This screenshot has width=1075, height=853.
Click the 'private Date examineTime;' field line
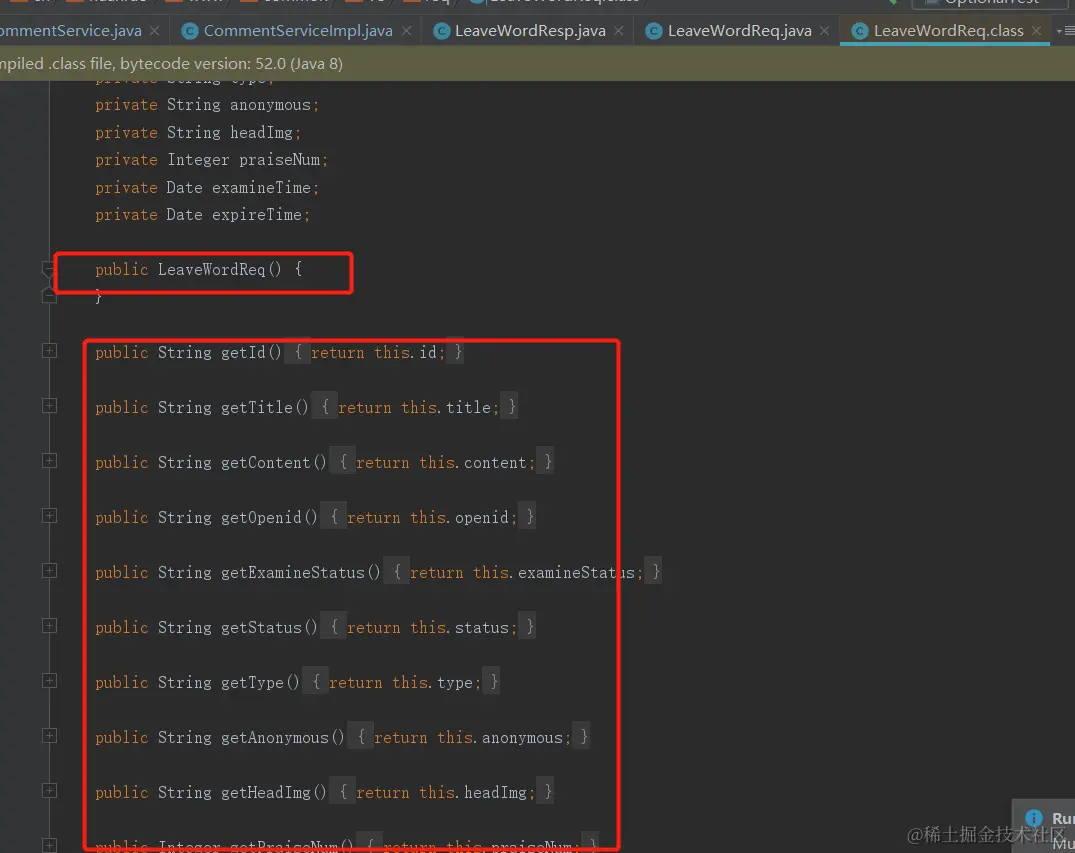click(207, 187)
